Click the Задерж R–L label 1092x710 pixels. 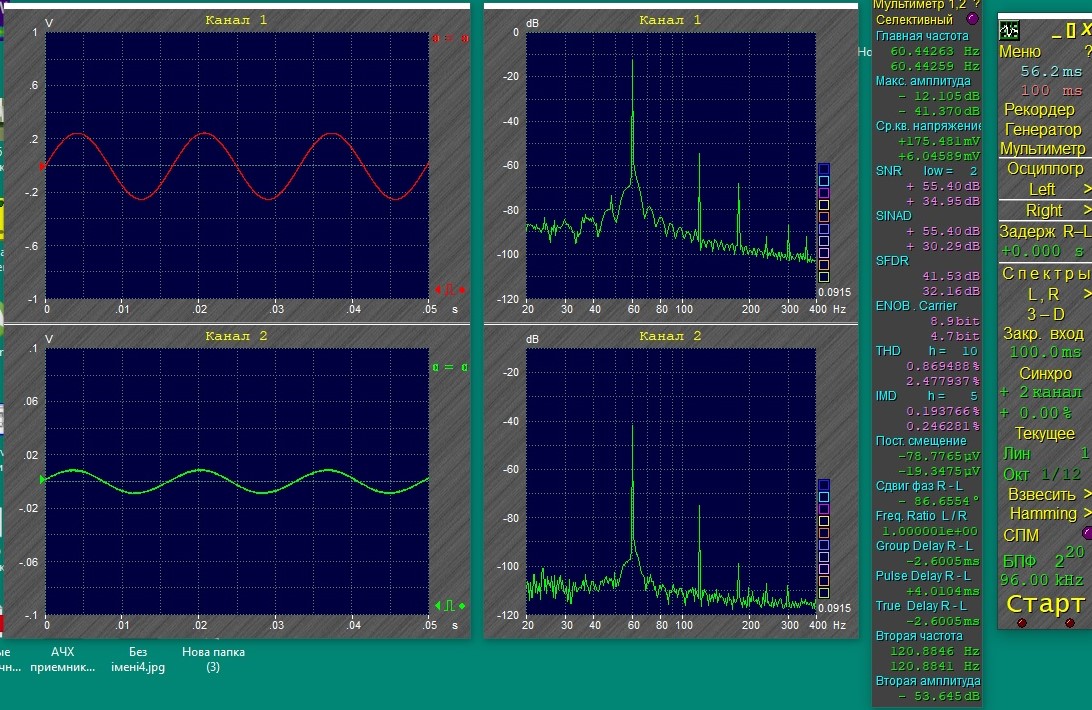[1045, 231]
